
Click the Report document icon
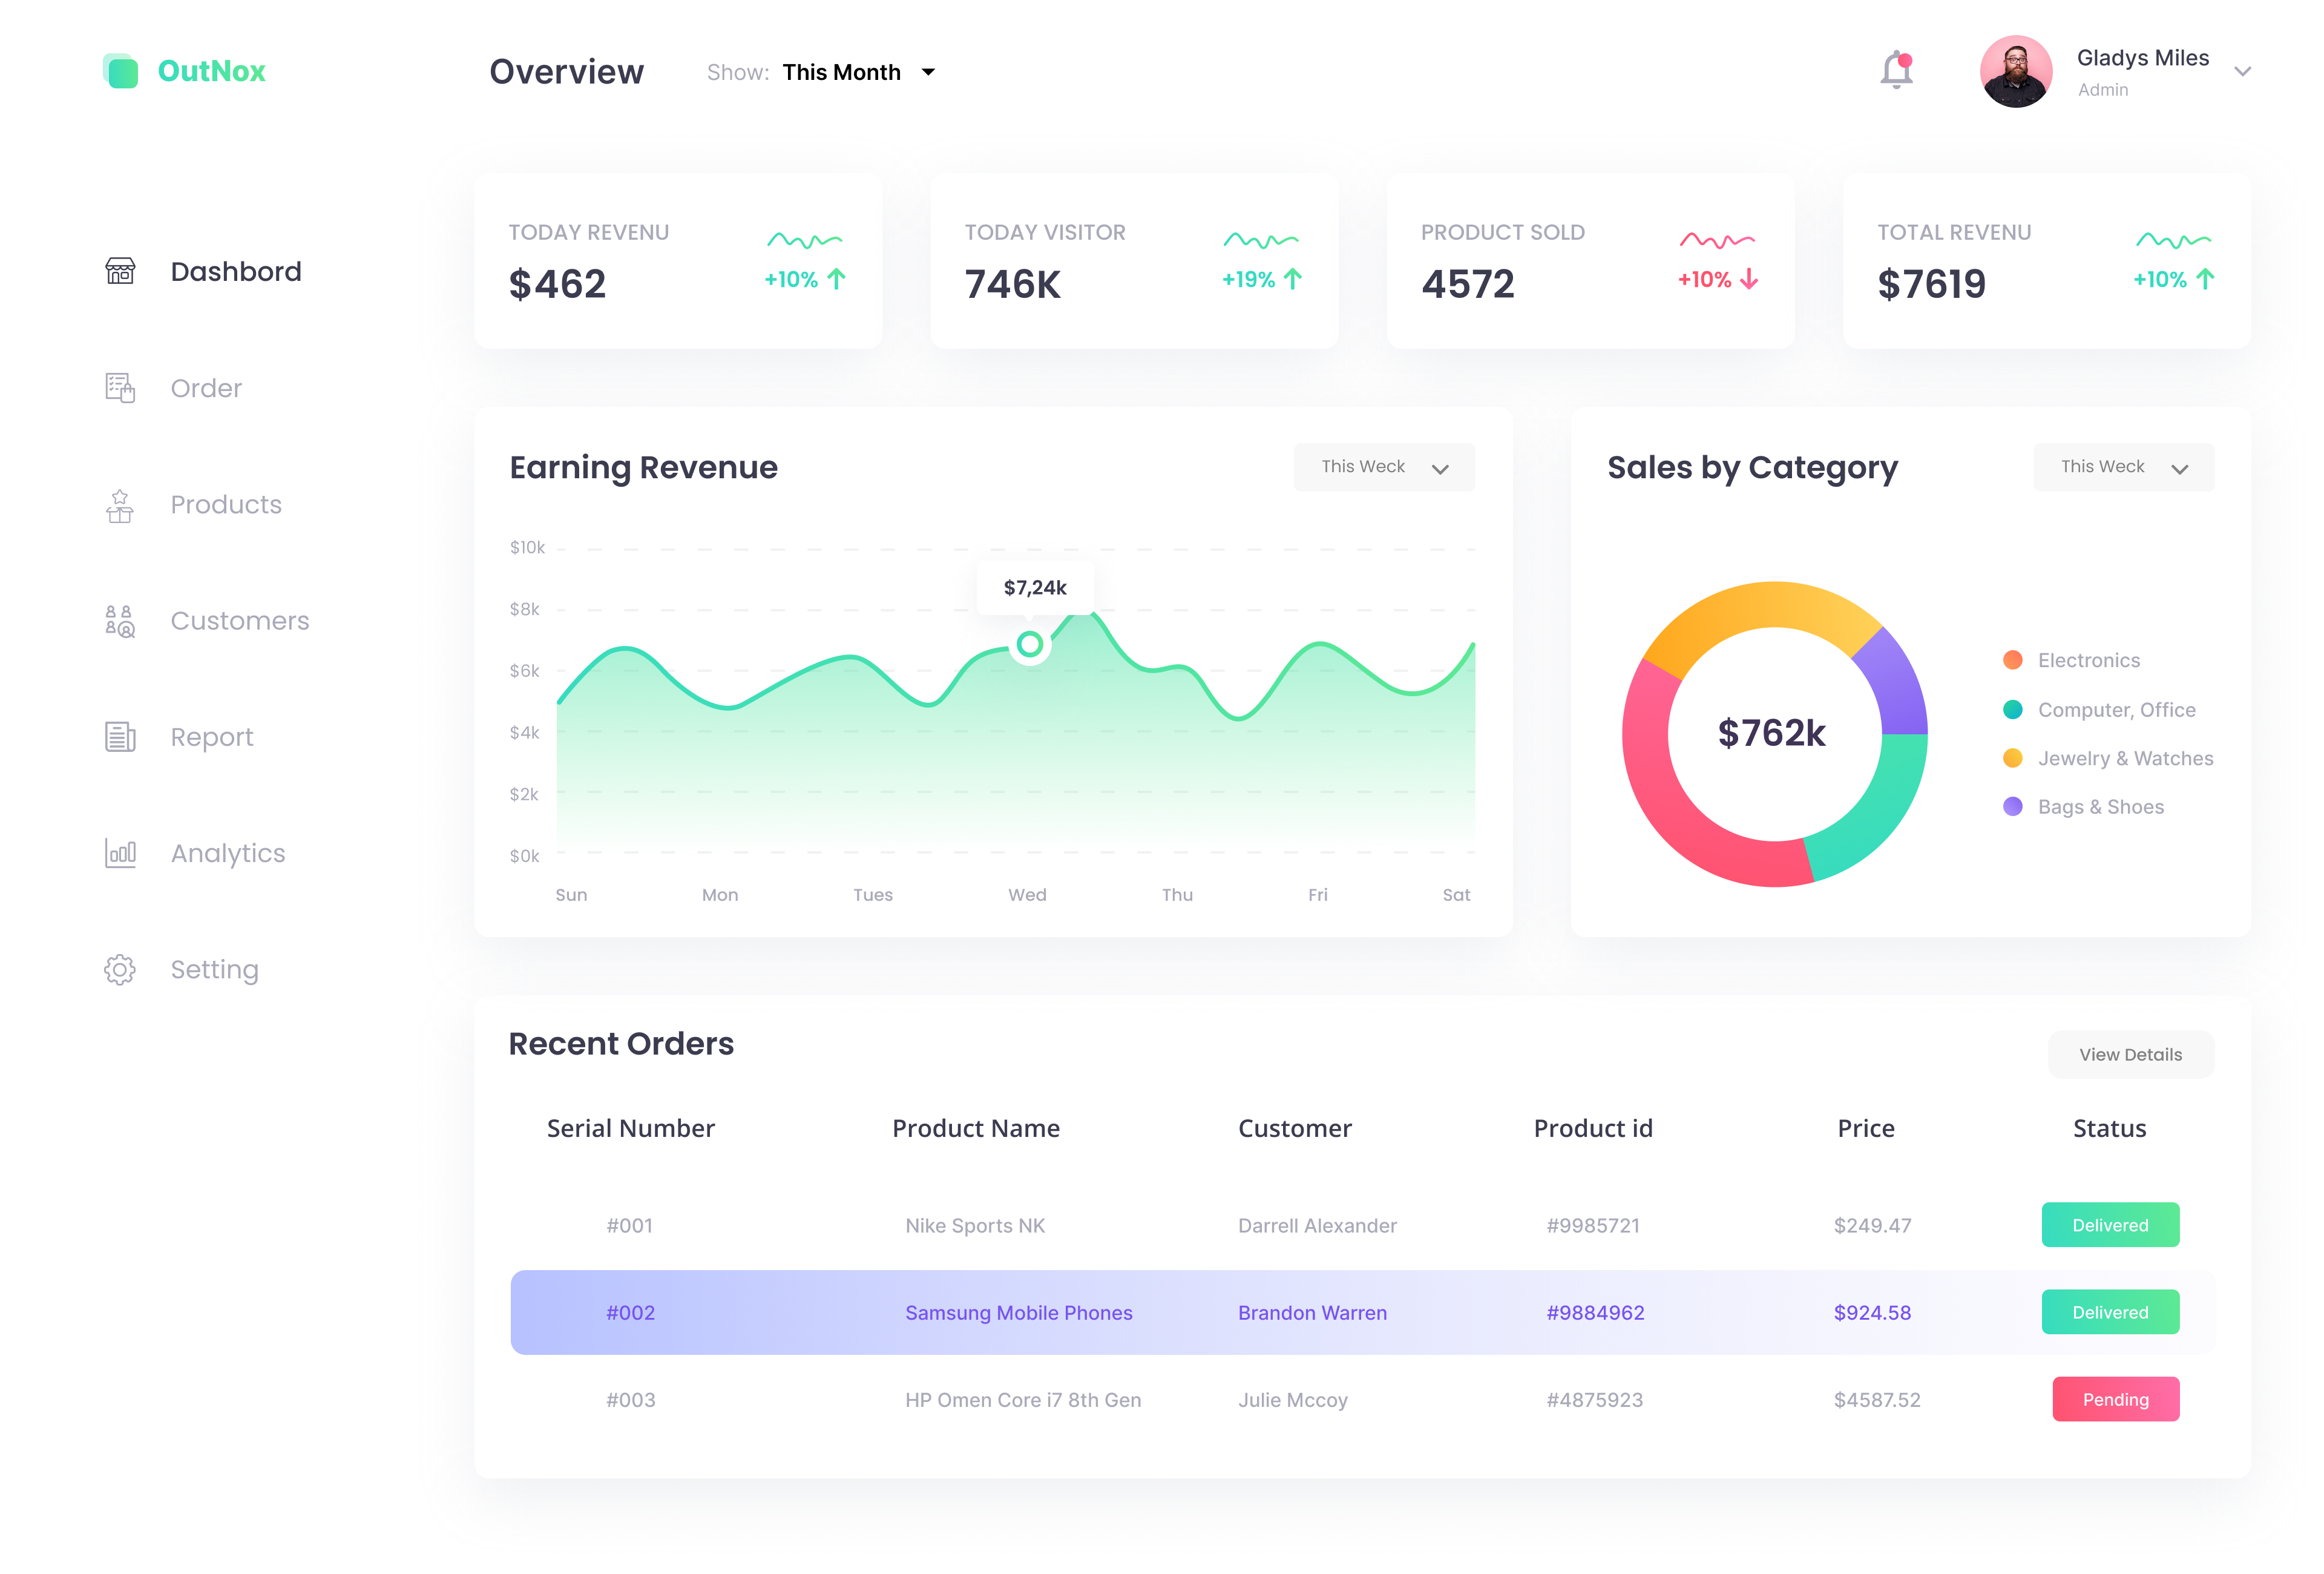[x=120, y=737]
